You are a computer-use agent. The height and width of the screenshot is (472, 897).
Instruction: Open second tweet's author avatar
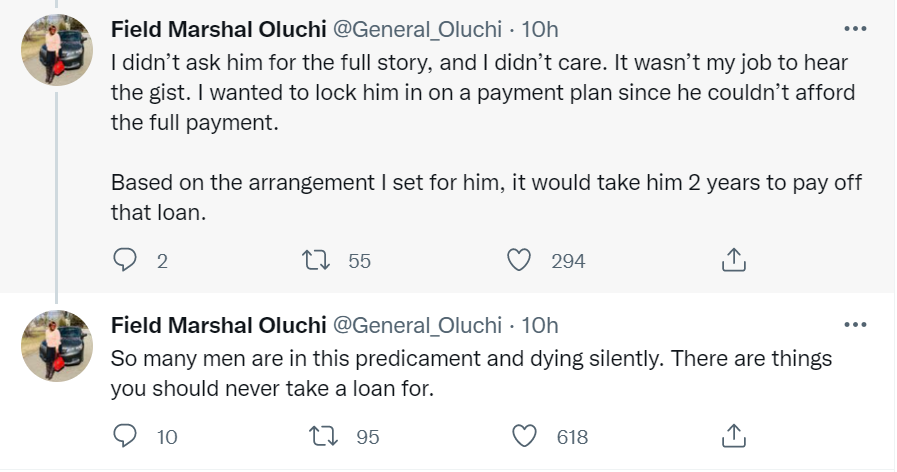point(58,346)
